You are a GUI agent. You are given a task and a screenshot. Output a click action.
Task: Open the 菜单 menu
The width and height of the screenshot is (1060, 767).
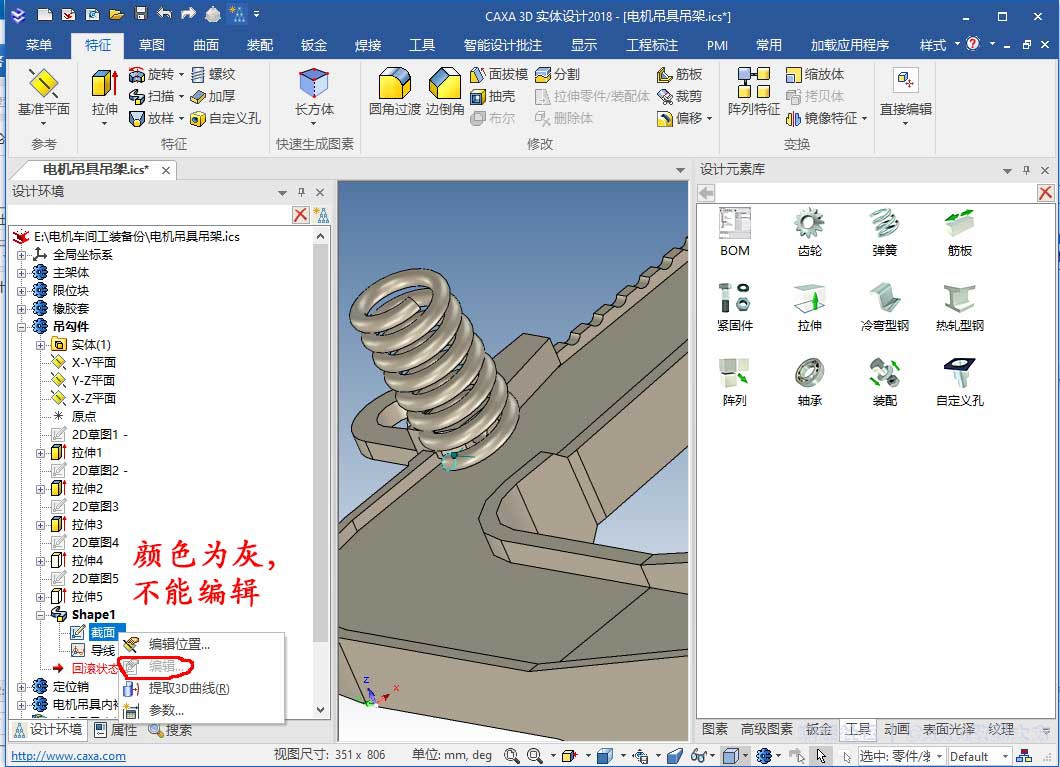39,45
